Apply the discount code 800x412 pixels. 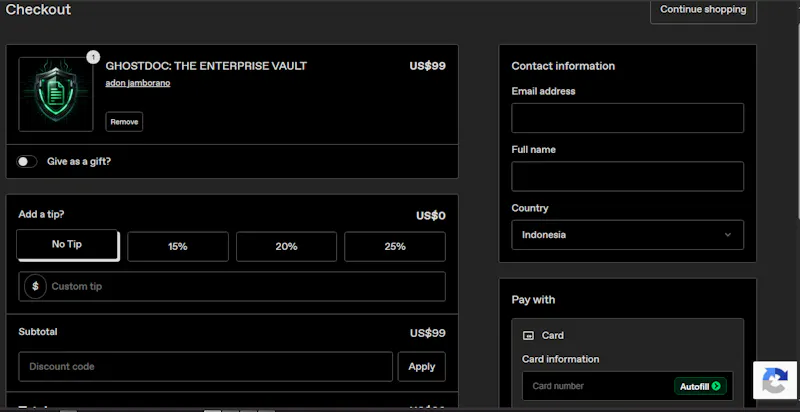pos(421,367)
